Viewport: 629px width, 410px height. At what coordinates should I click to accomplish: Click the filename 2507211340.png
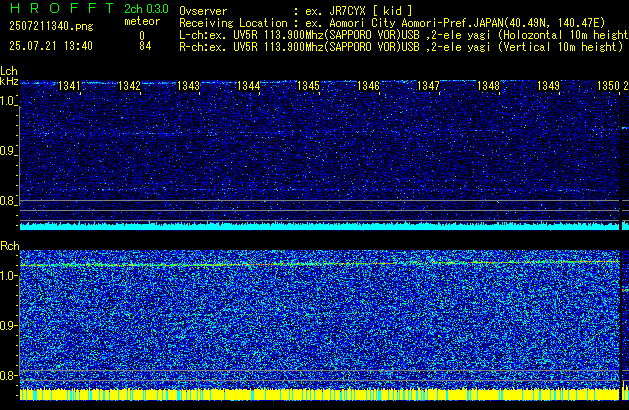(51, 26)
